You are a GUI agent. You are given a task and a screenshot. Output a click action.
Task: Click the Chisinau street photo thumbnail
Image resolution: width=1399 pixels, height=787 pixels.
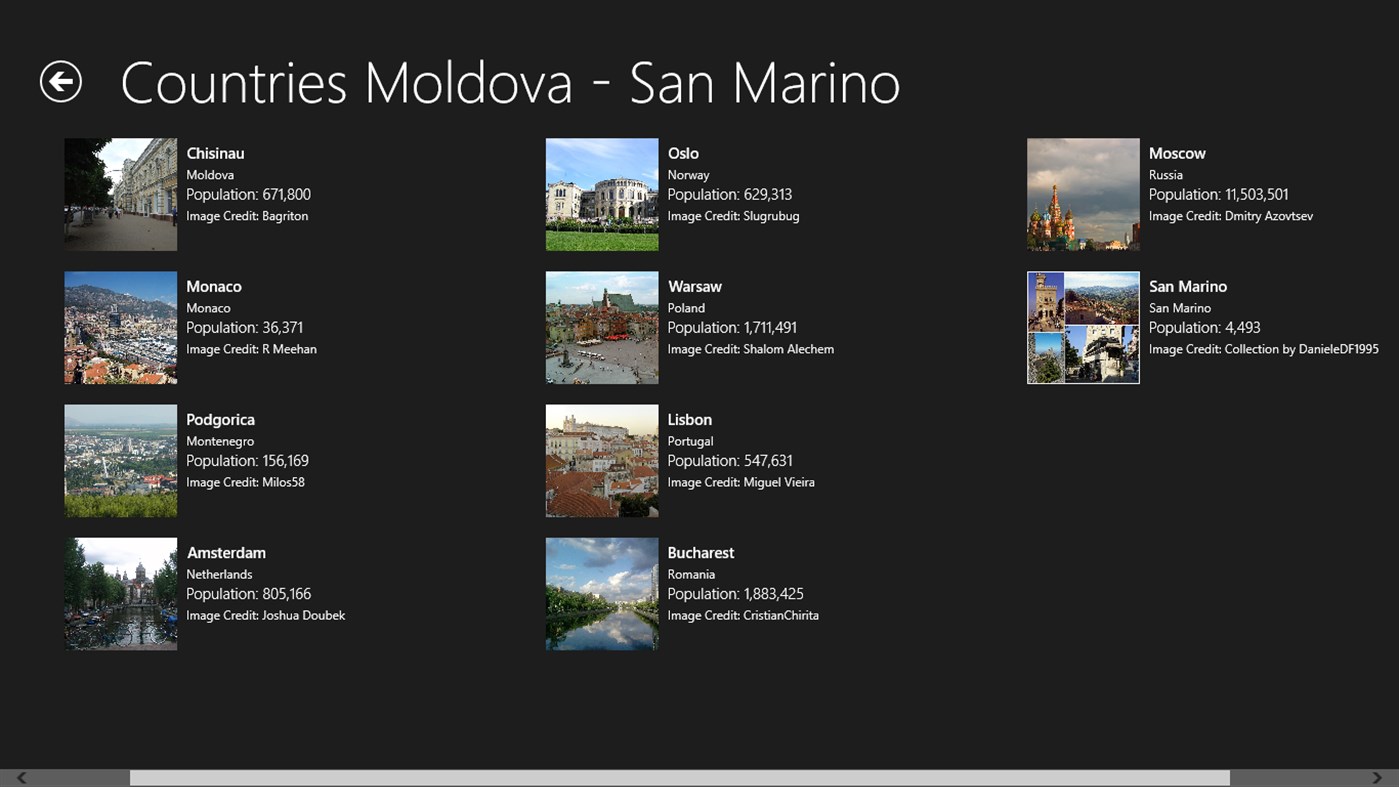120,194
